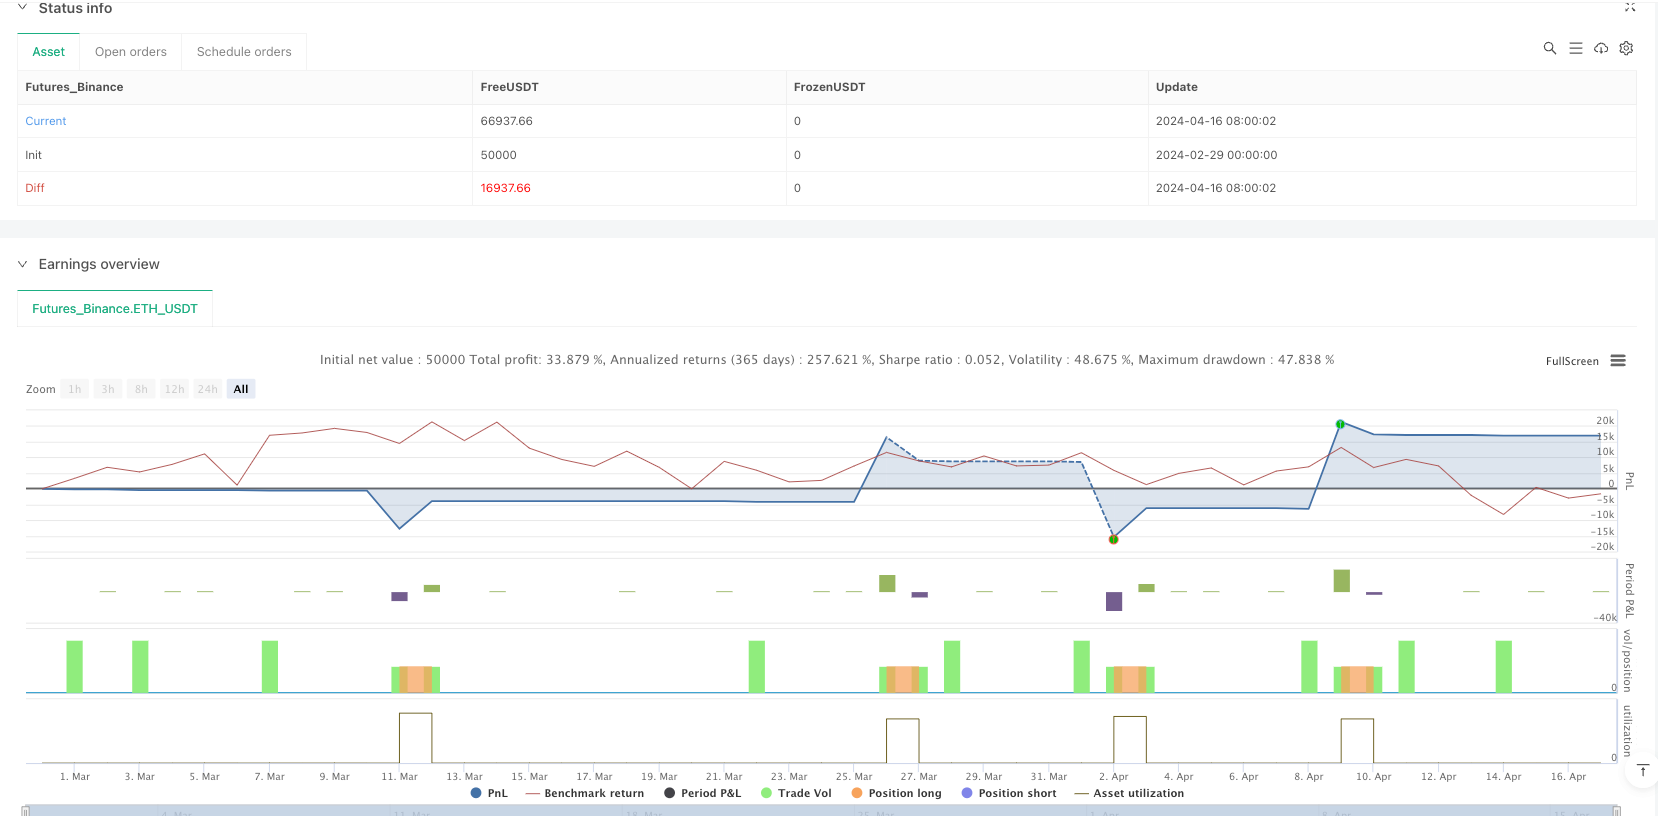The image size is (1658, 816).
Task: Click the right handle of chart navigator
Action: click(1616, 811)
